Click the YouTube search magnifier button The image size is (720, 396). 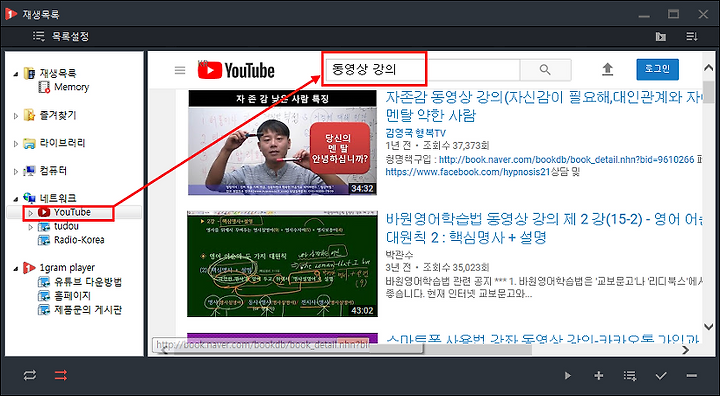545,70
